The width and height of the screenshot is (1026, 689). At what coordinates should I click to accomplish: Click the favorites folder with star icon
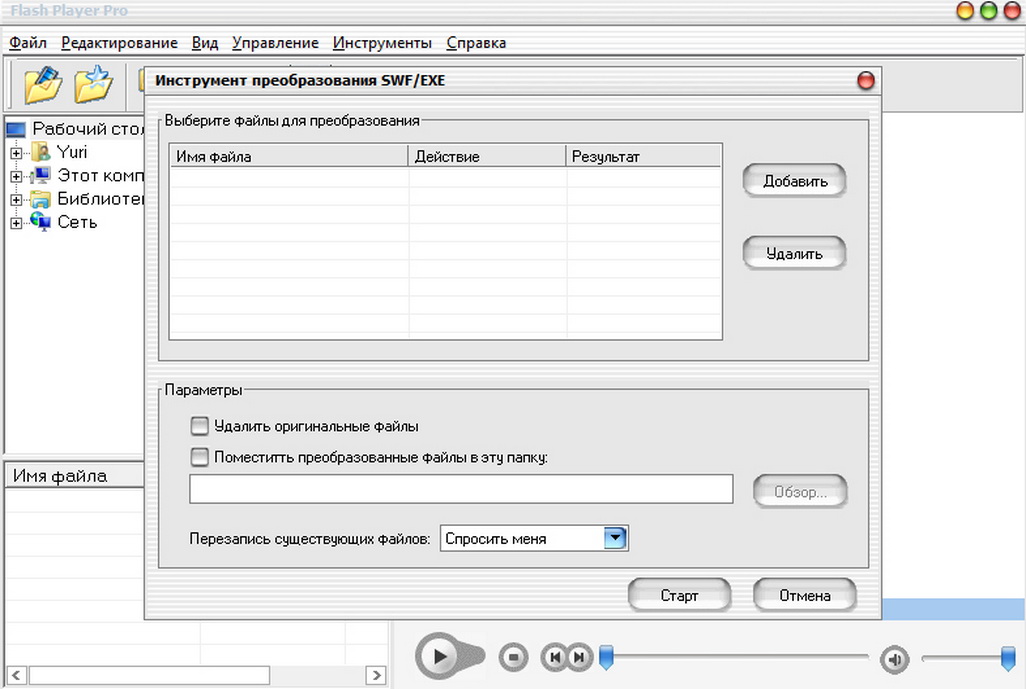93,84
